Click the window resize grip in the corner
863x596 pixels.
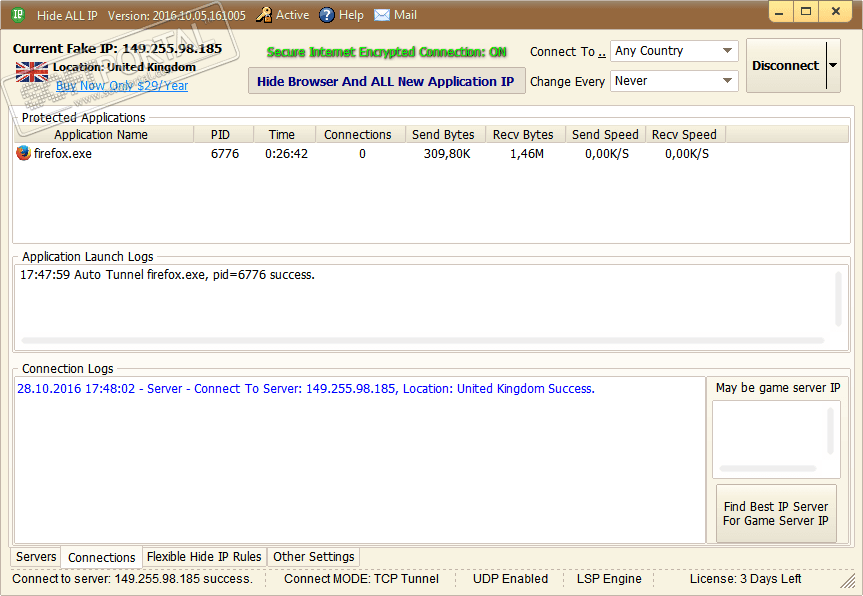848,580
